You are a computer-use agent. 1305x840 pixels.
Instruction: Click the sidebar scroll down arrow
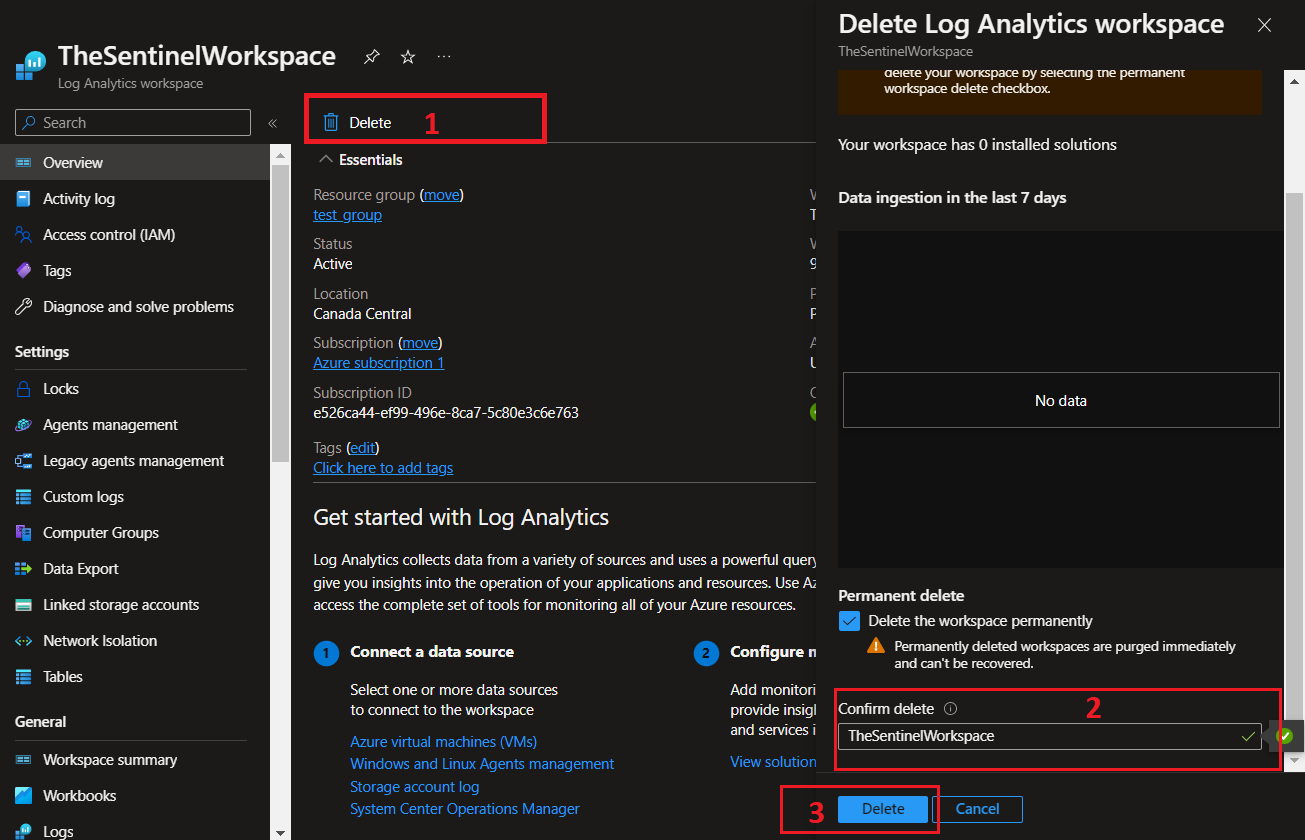281,832
